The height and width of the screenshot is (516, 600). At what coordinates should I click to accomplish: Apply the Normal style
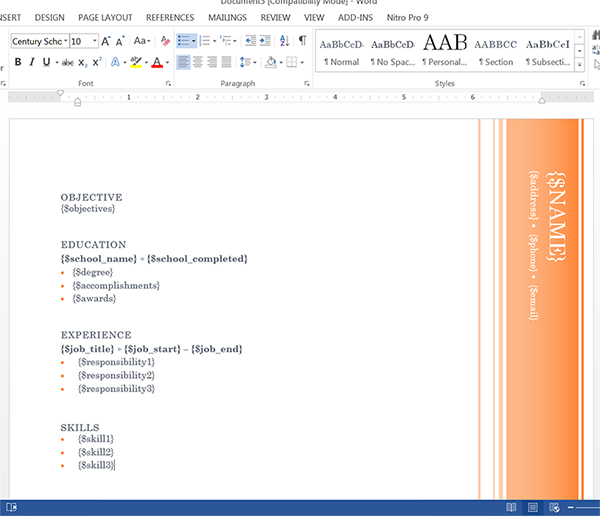coord(341,51)
